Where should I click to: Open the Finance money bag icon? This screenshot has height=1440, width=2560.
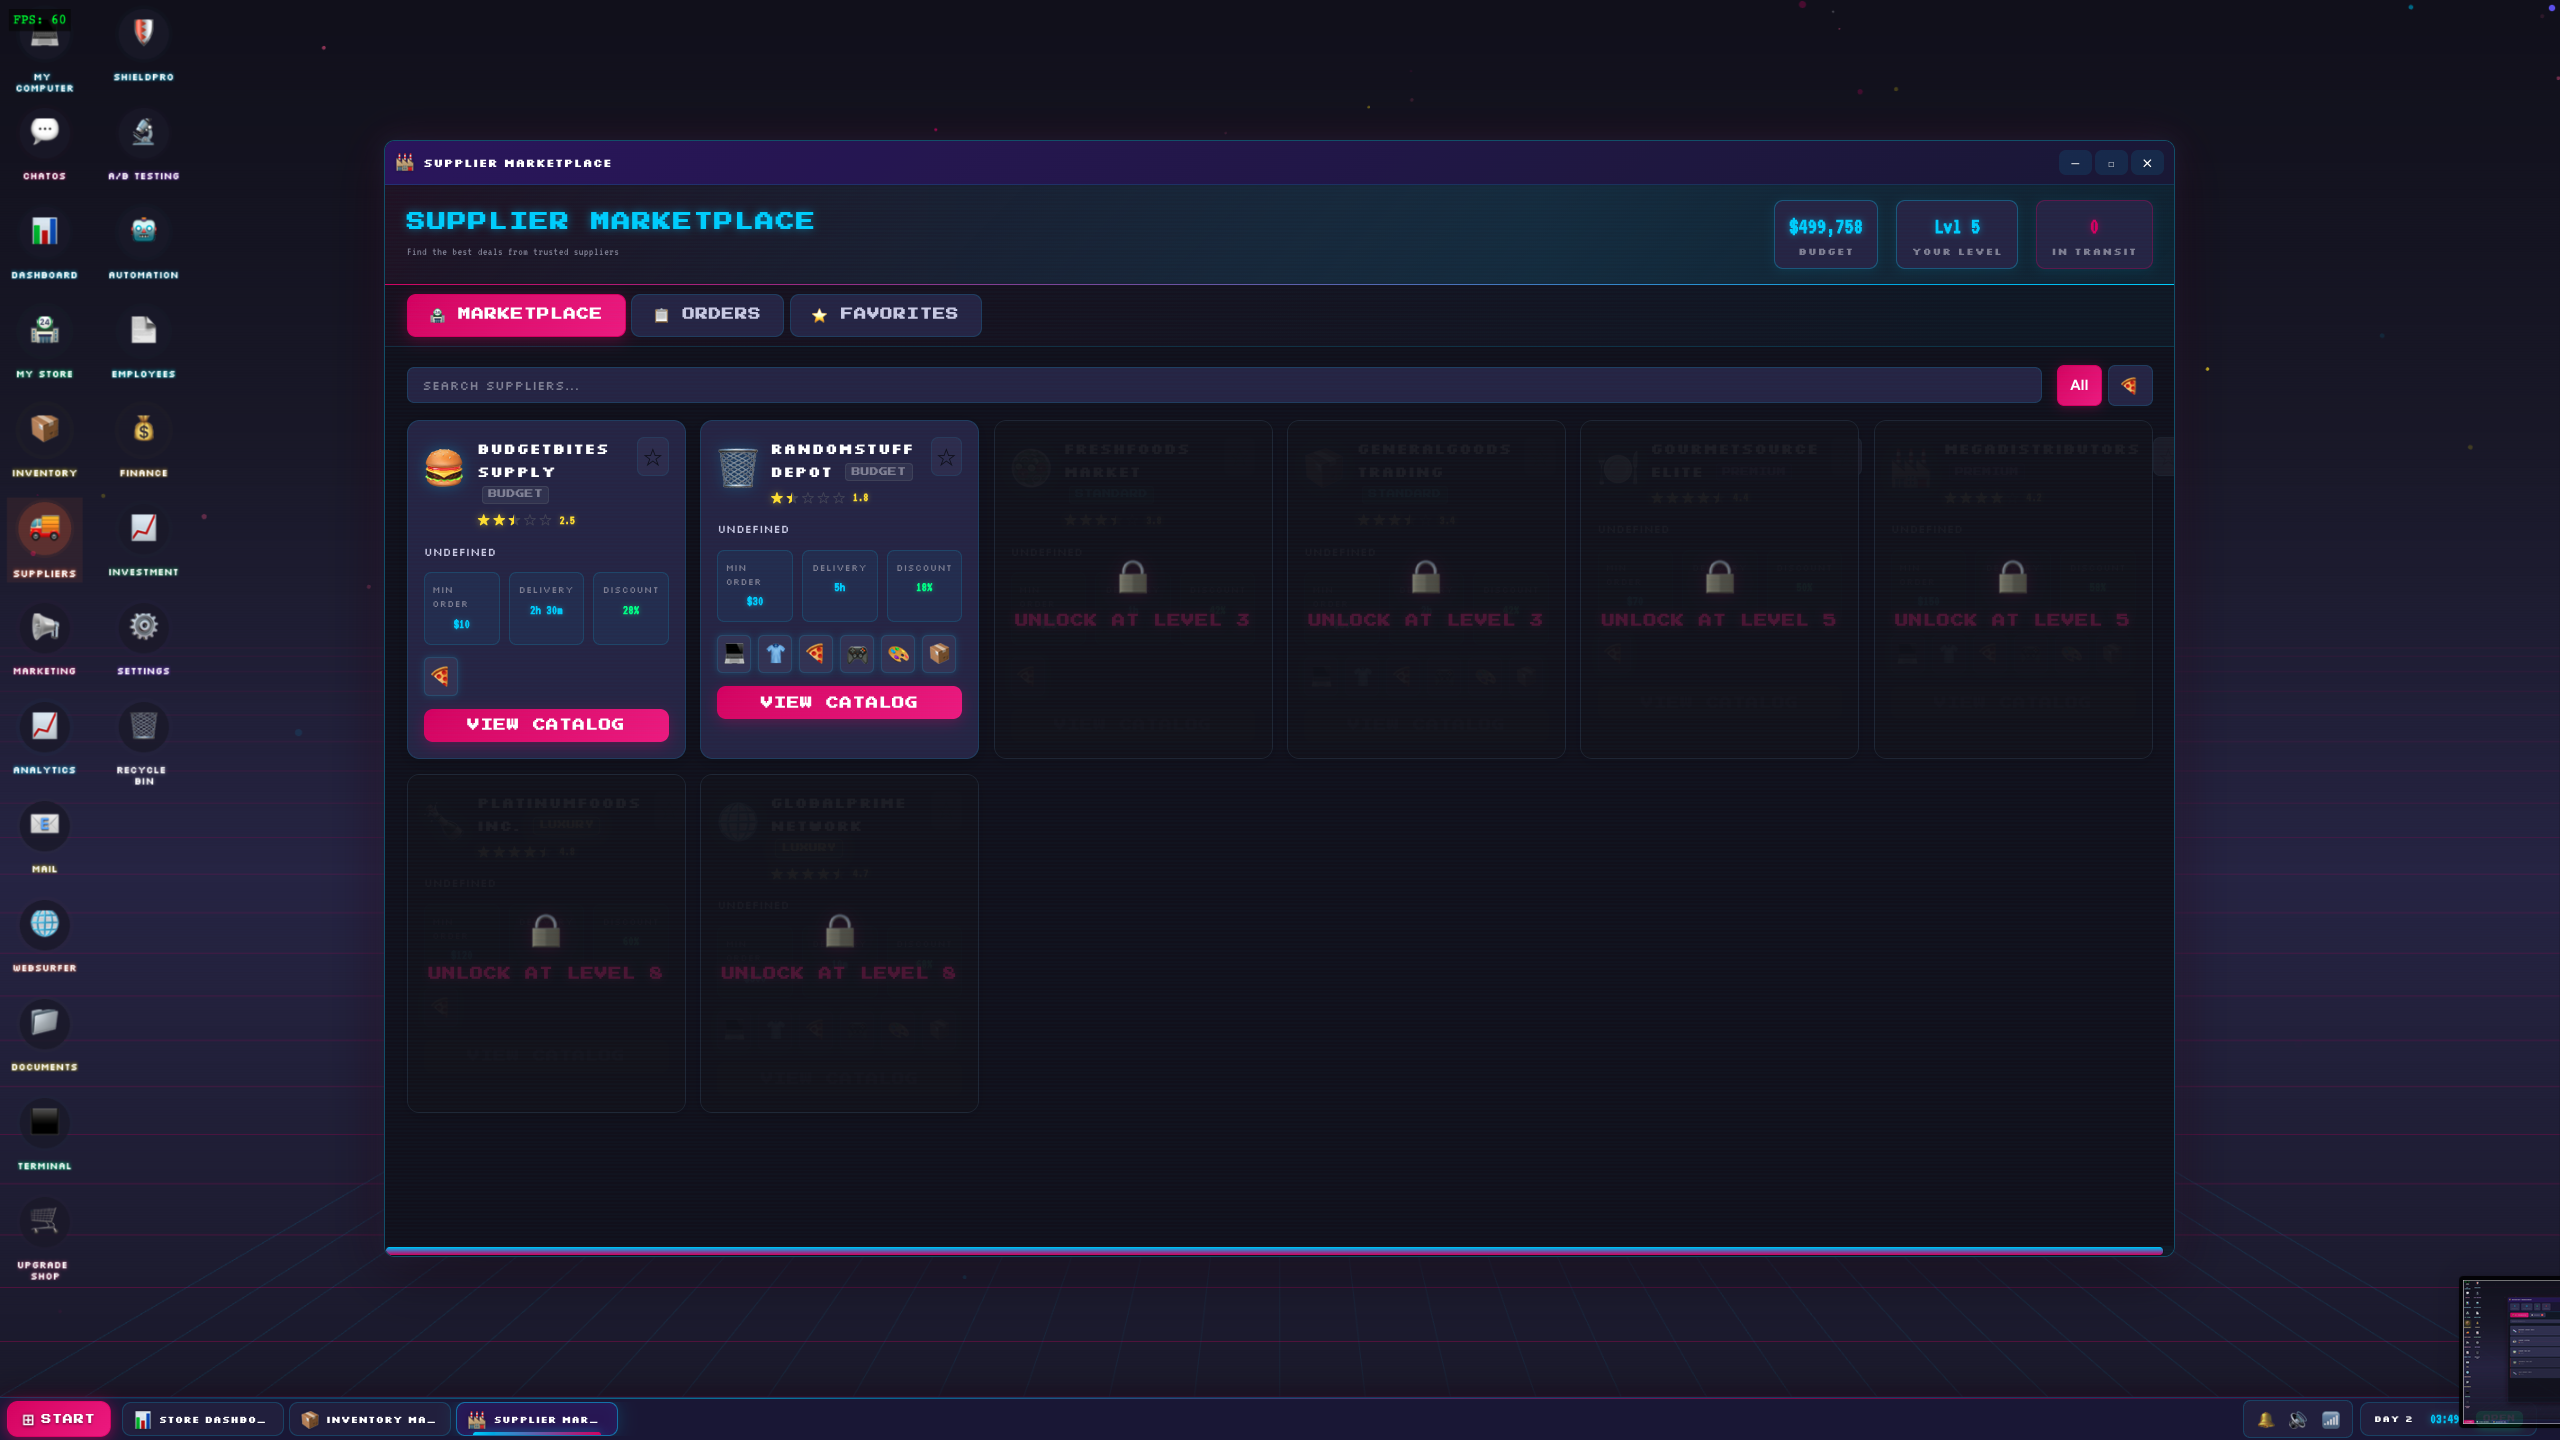point(143,430)
